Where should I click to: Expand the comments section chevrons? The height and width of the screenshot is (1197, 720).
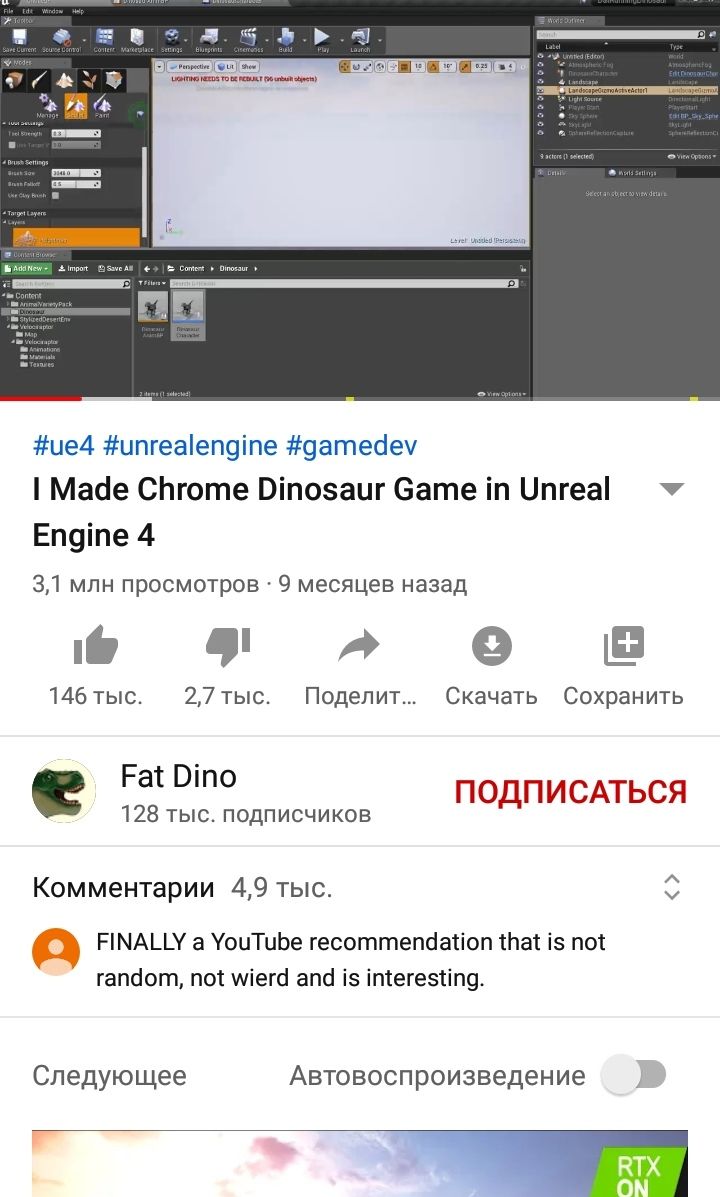[x=672, y=887]
